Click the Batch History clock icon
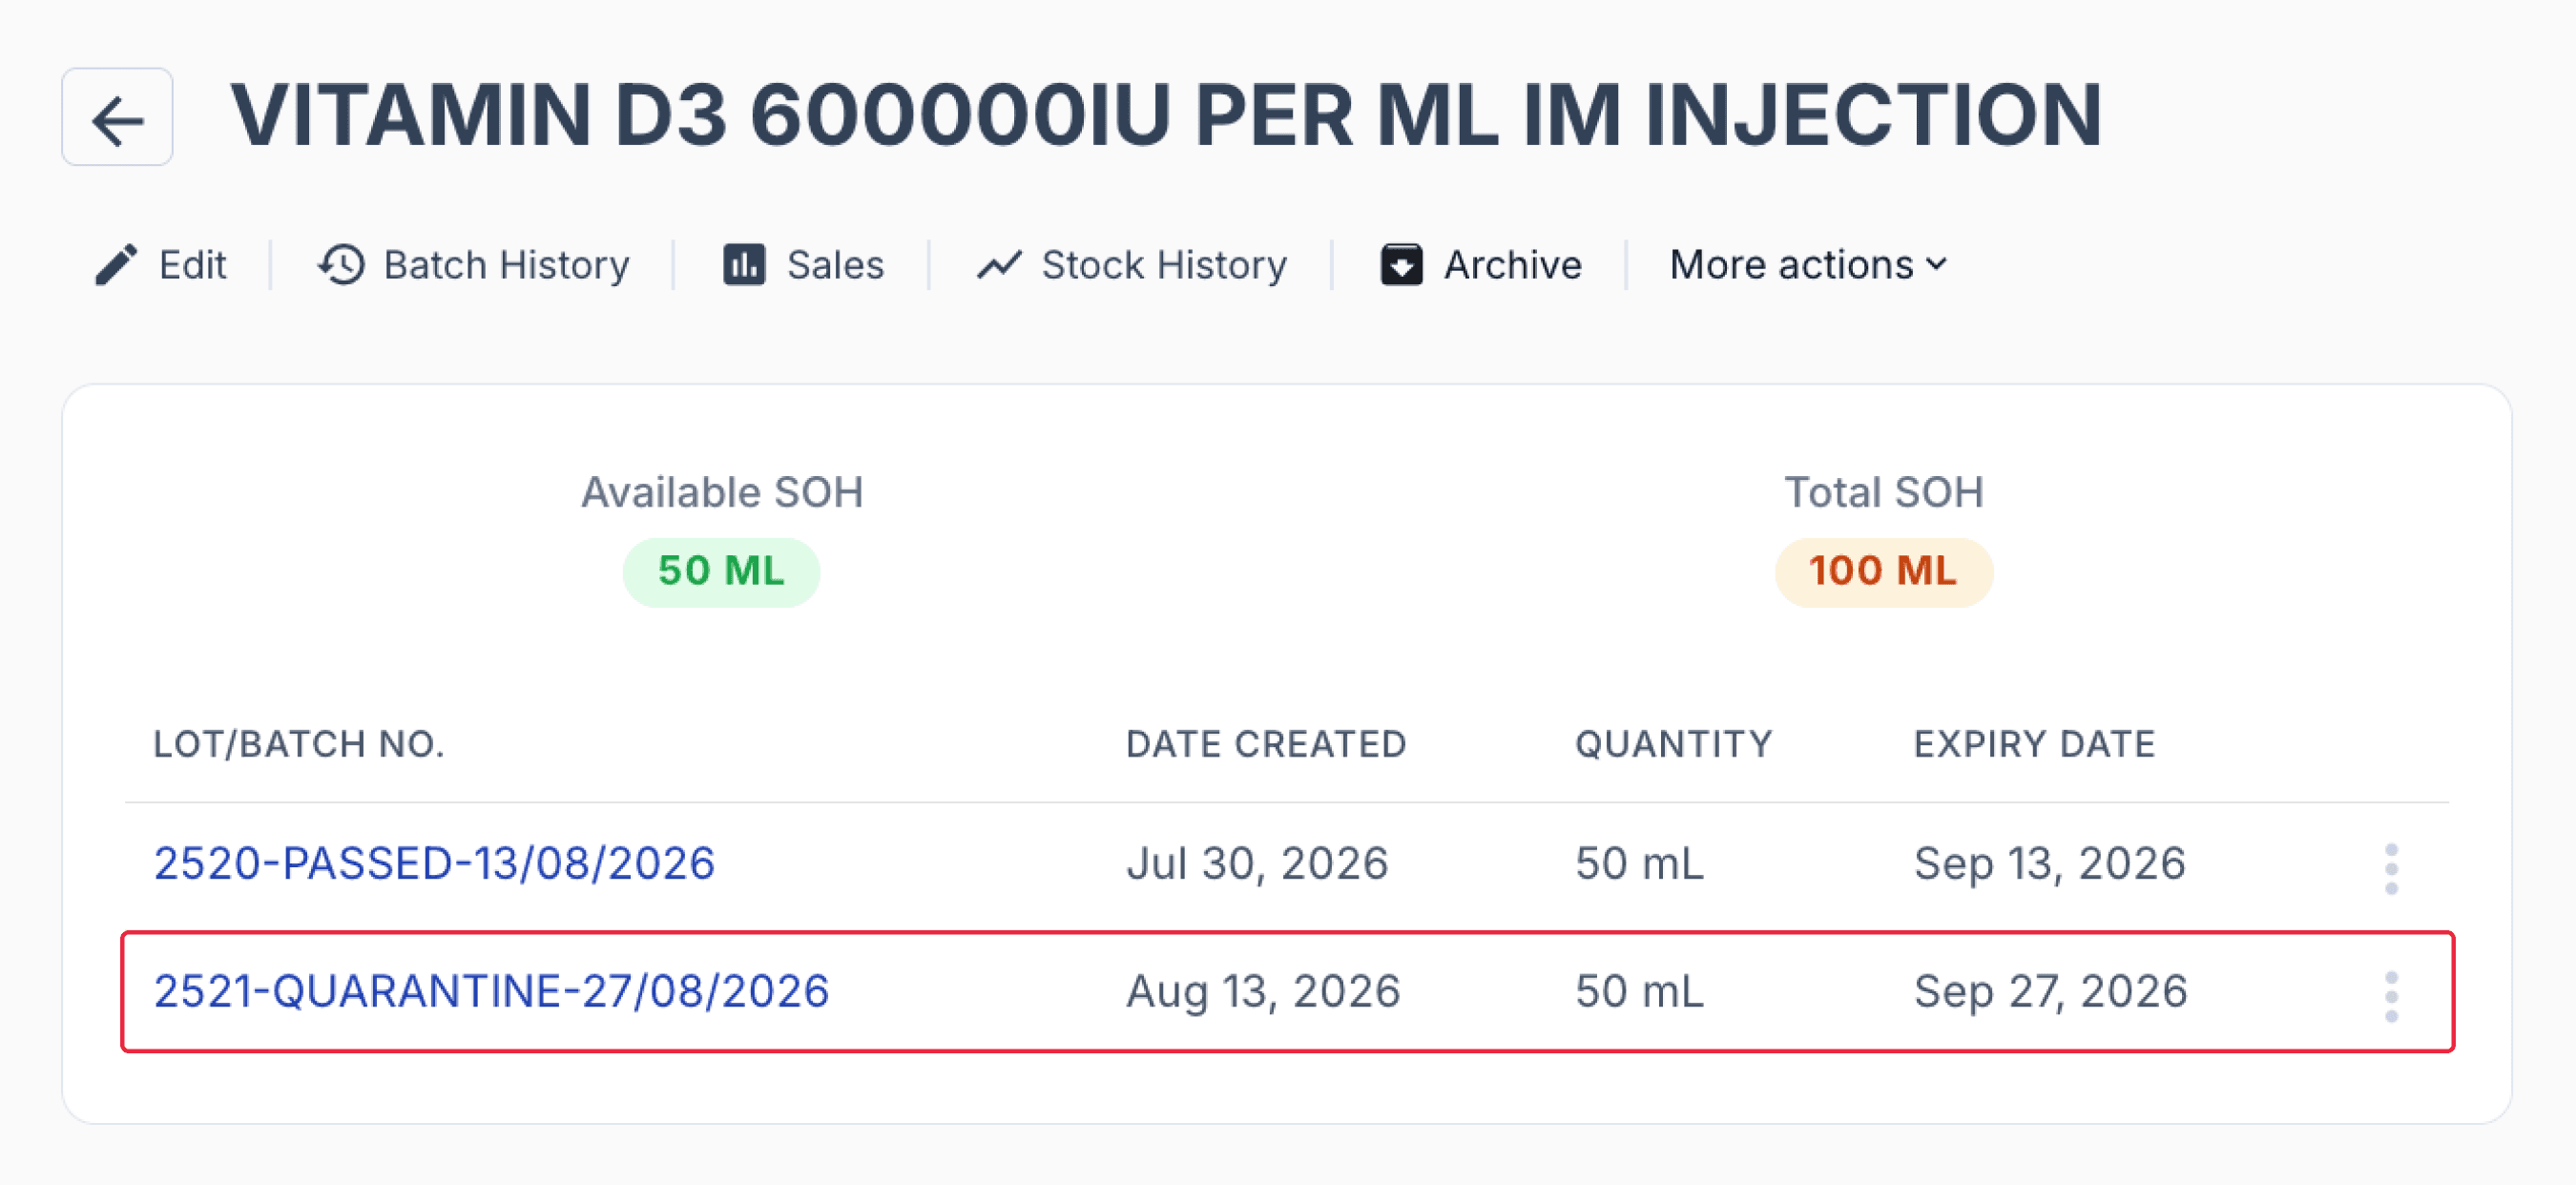The width and height of the screenshot is (2576, 1185). click(341, 265)
